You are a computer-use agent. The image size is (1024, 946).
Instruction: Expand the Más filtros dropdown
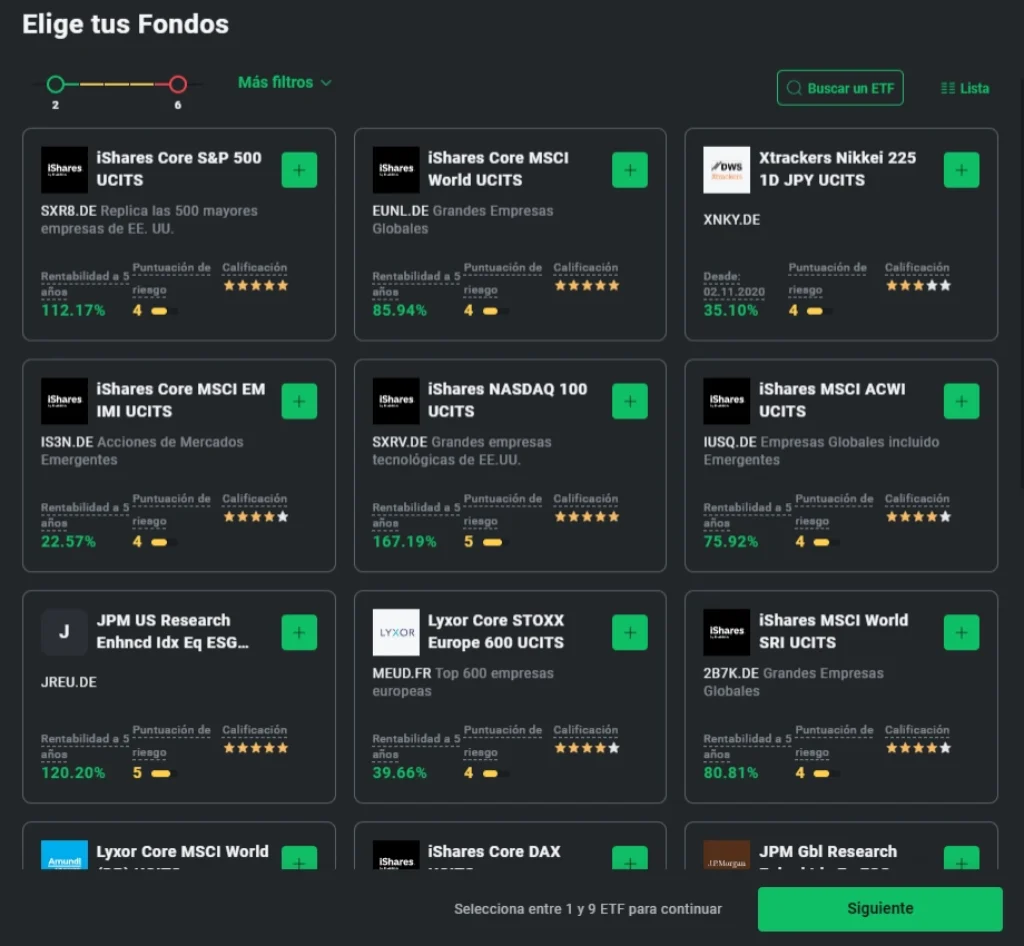pyautogui.click(x=284, y=83)
